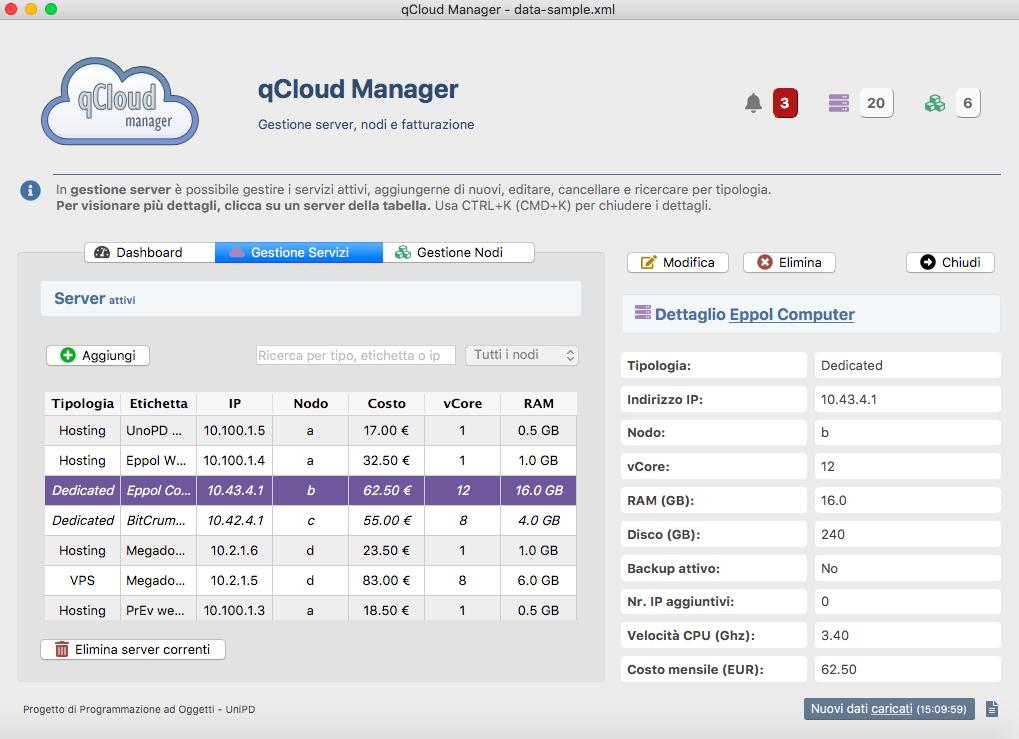
Task: Open the Eppol Computer link in details
Action: tap(792, 314)
